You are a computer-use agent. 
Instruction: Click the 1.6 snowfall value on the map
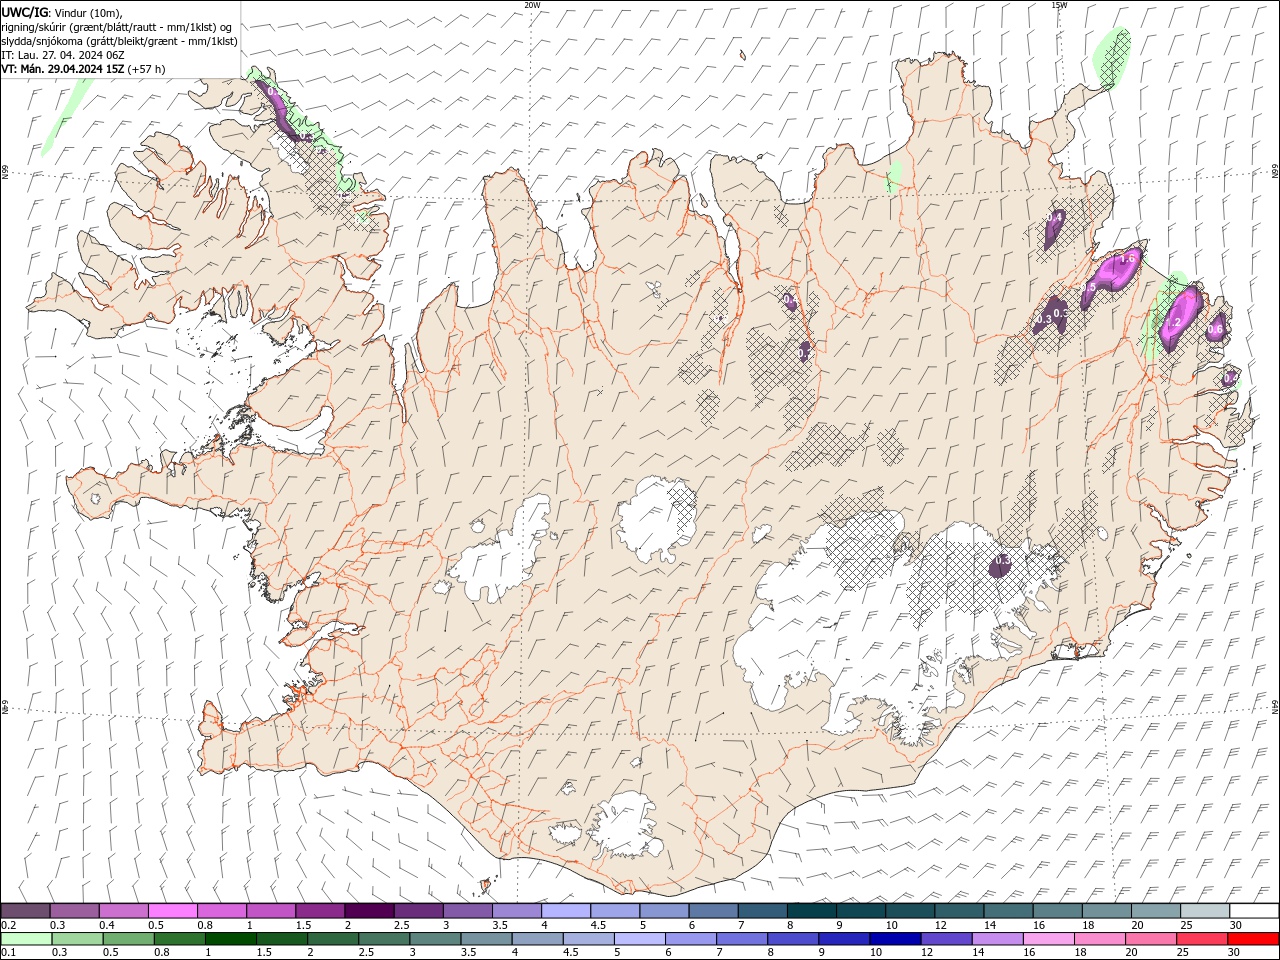click(1128, 258)
